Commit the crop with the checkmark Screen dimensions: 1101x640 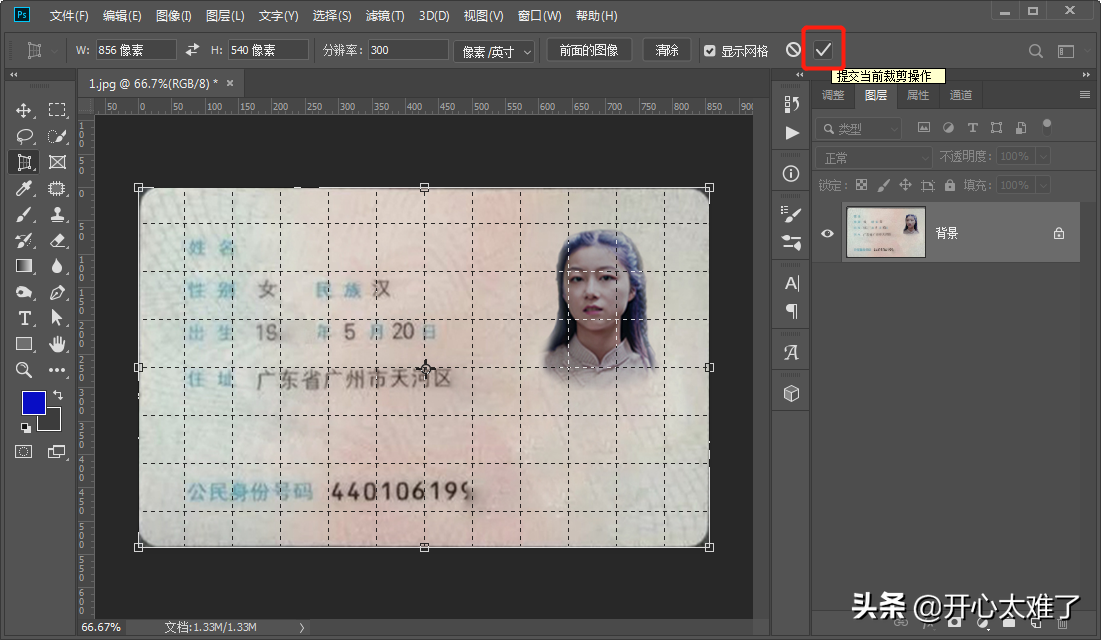point(824,50)
